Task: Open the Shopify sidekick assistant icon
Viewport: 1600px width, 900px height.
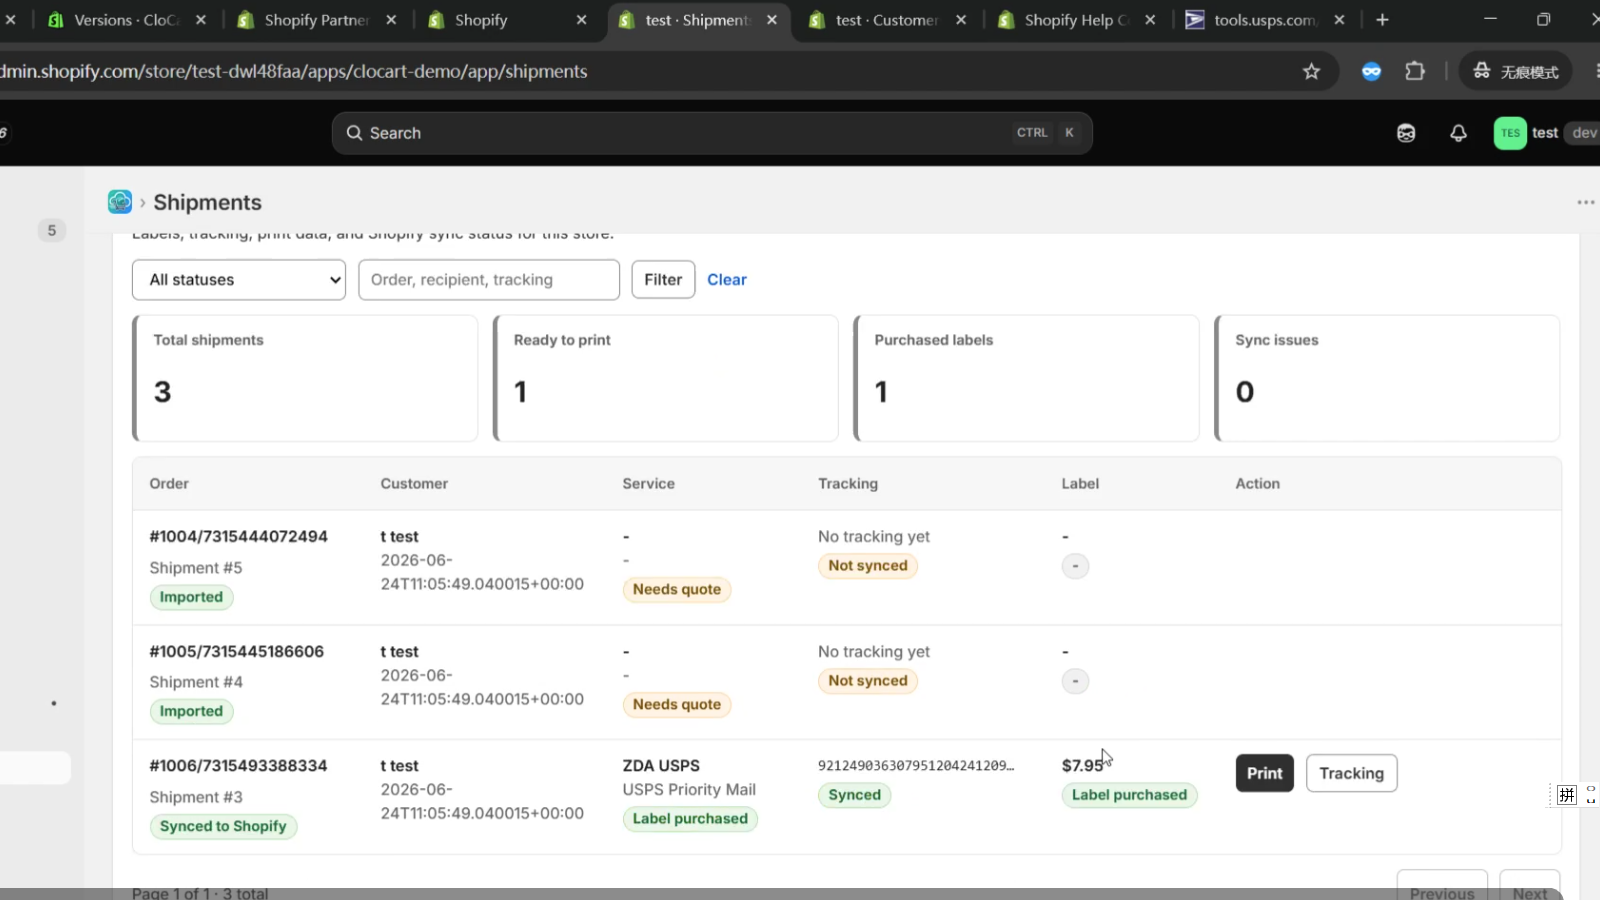Action: pos(1406,133)
